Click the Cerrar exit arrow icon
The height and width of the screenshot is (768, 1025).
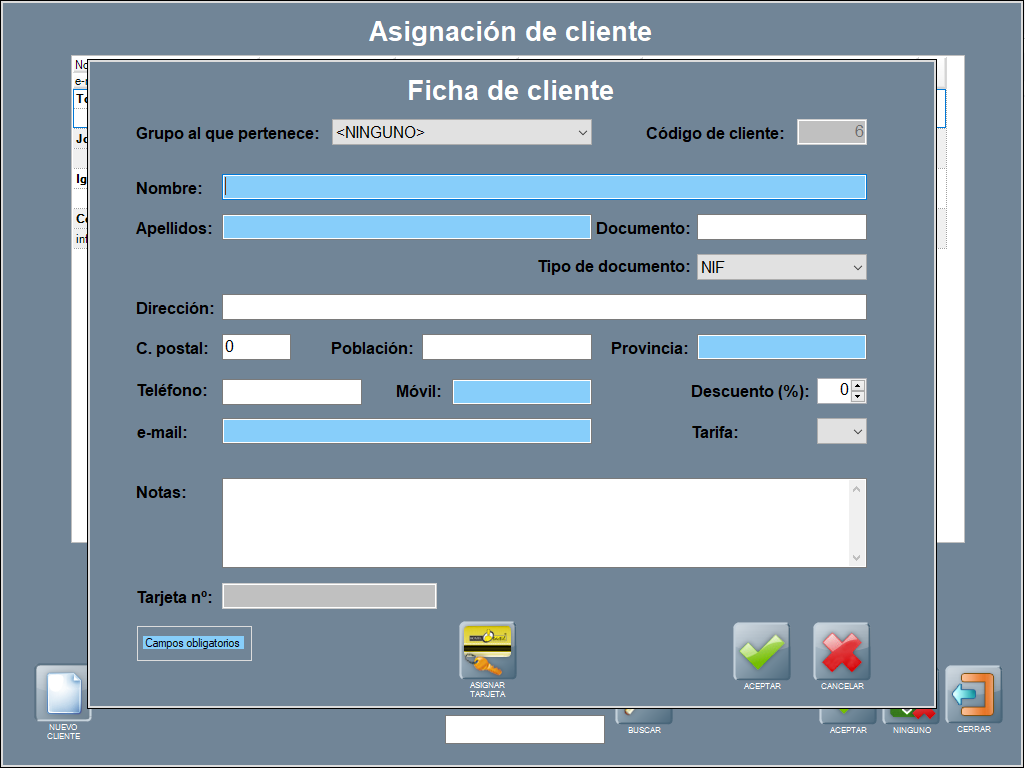[973, 694]
